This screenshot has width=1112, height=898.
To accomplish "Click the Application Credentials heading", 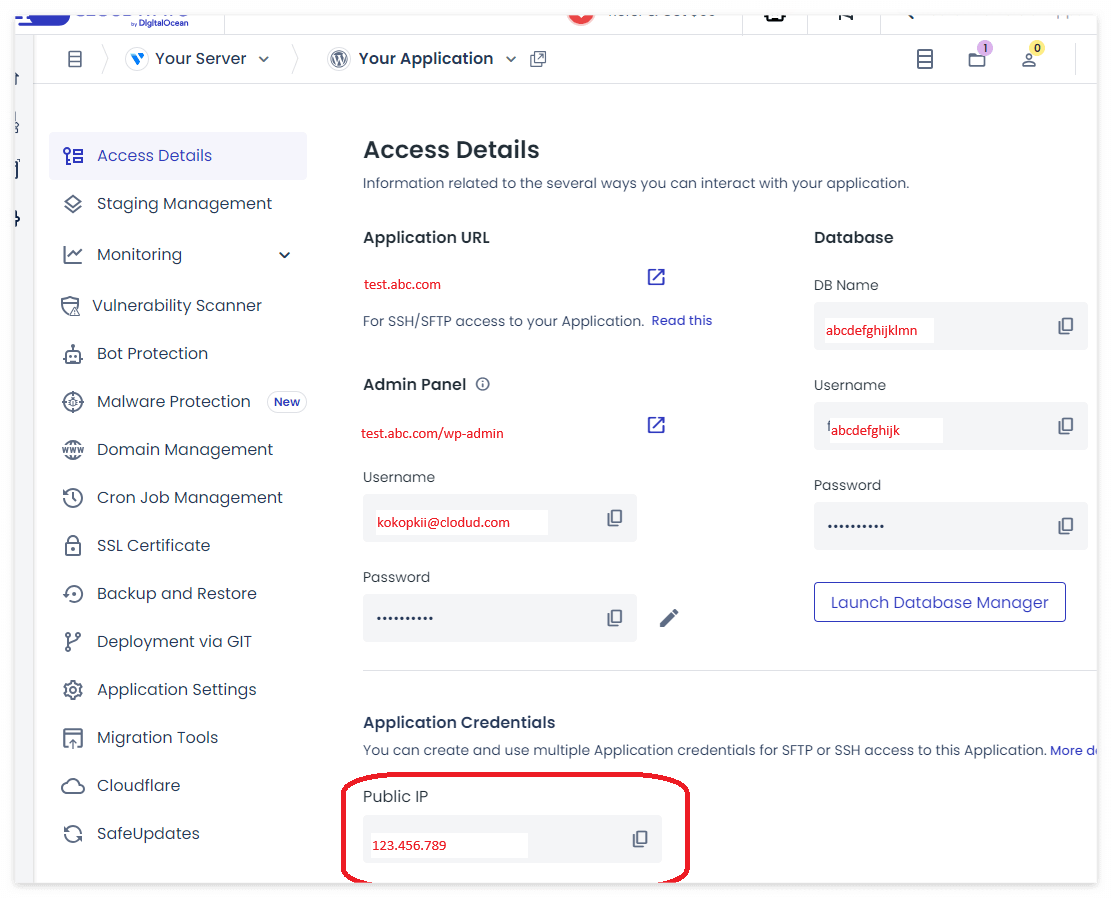I will click(x=459, y=722).
